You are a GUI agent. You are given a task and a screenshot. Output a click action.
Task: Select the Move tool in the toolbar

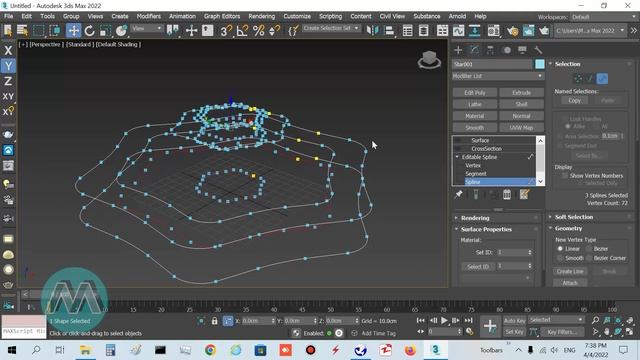(73, 31)
